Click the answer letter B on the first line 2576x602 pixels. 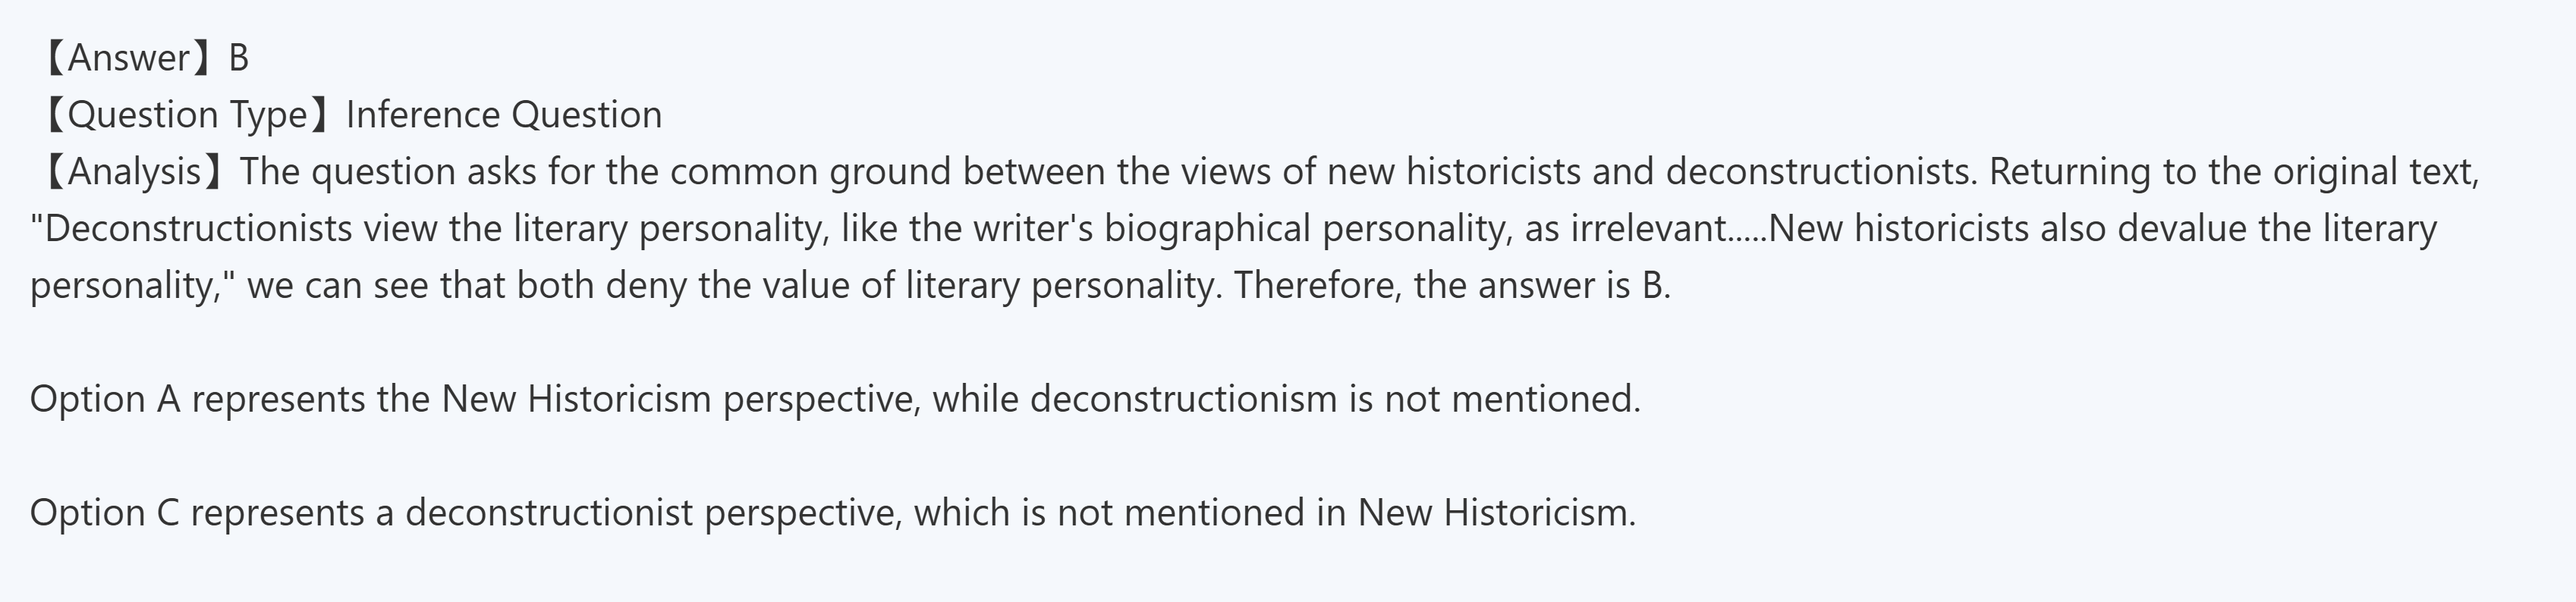(238, 58)
